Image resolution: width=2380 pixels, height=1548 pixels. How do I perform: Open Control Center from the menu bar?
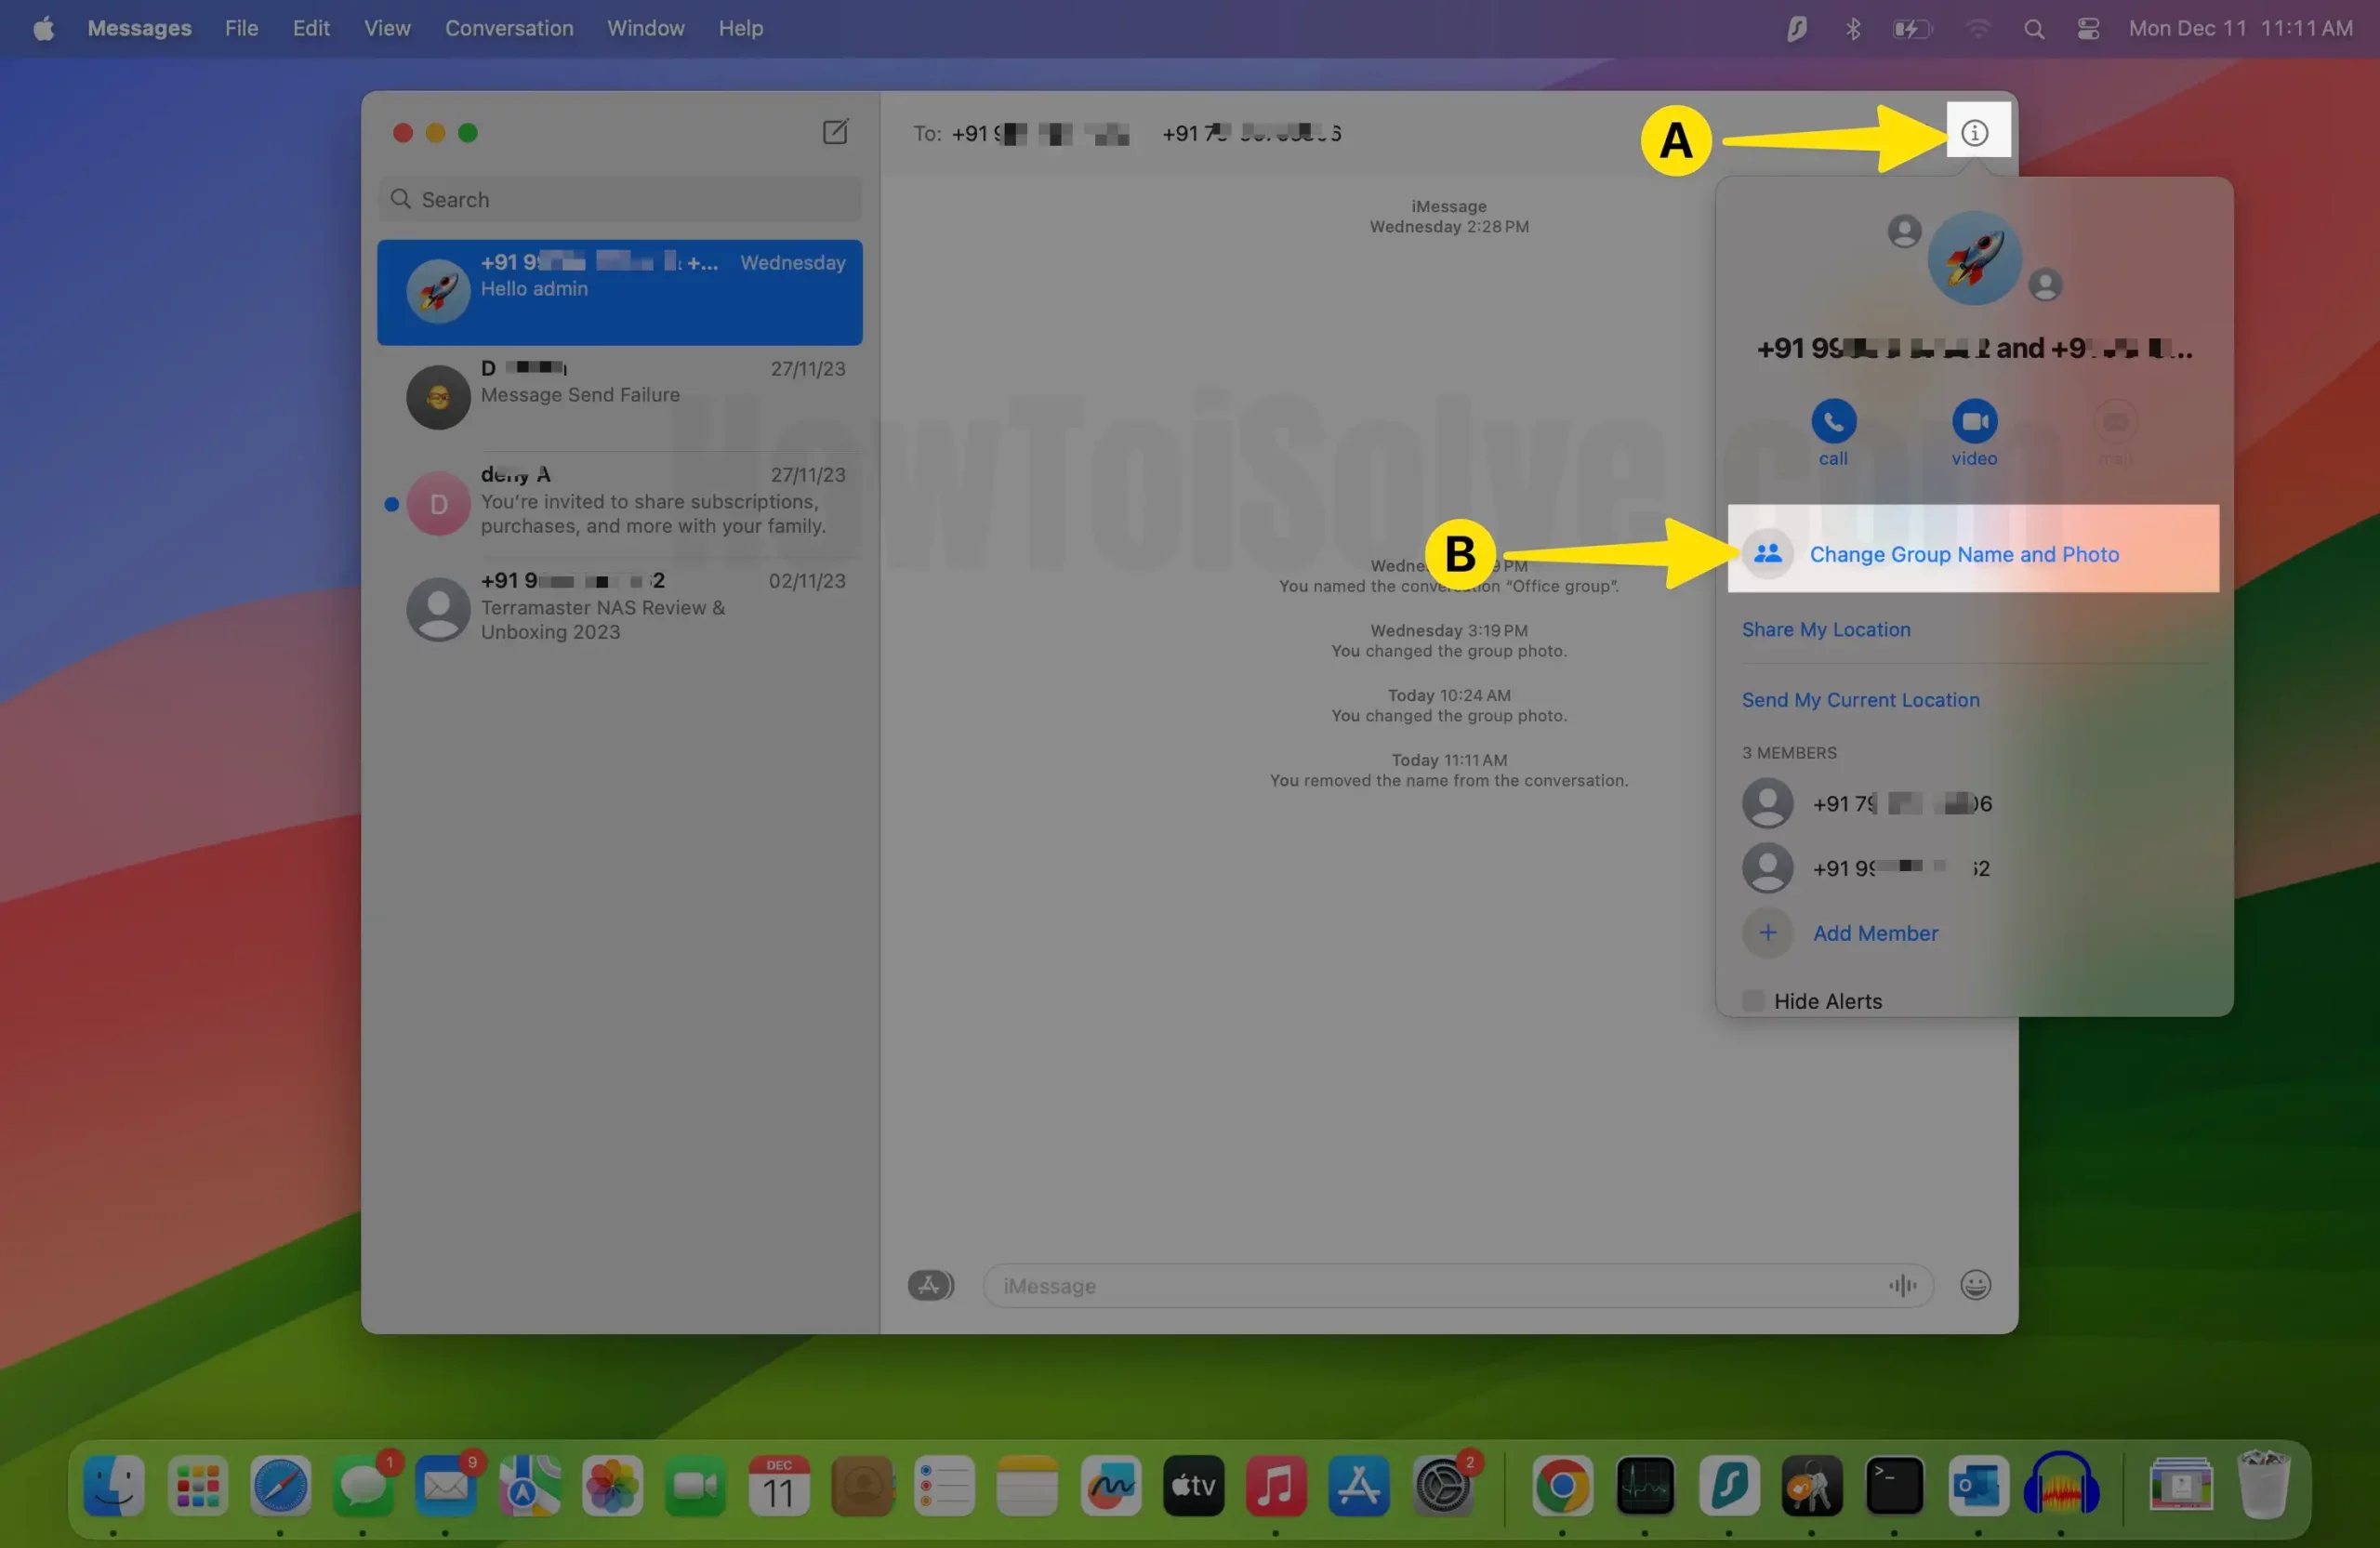(2087, 28)
